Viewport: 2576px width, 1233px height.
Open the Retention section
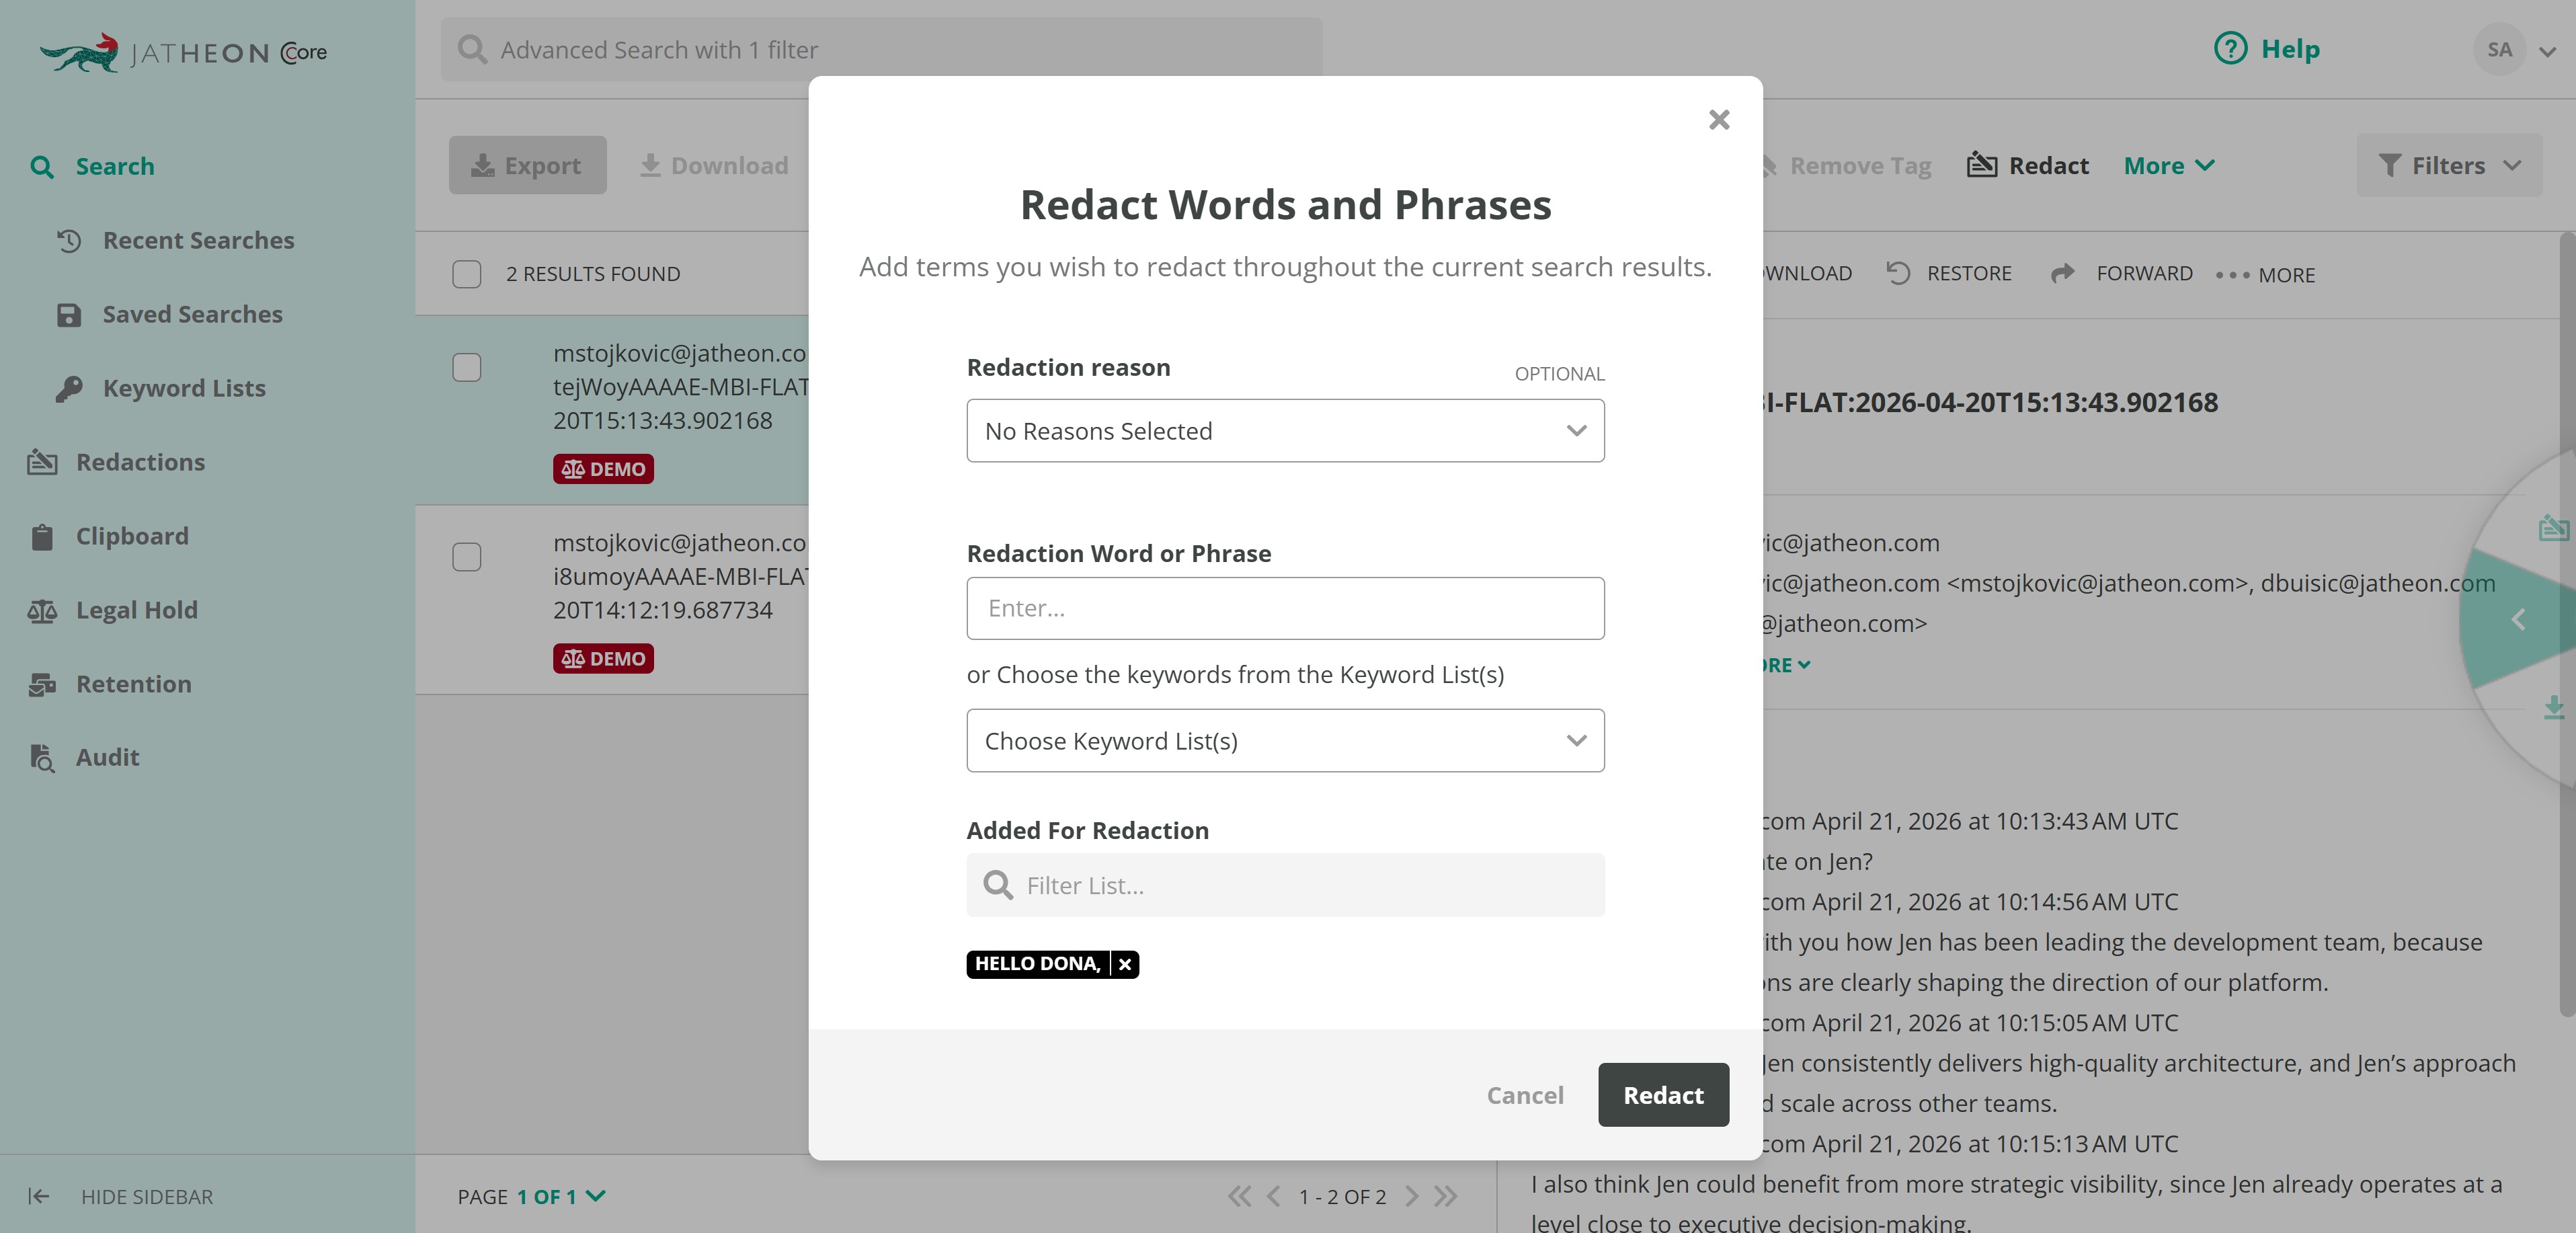pos(134,684)
